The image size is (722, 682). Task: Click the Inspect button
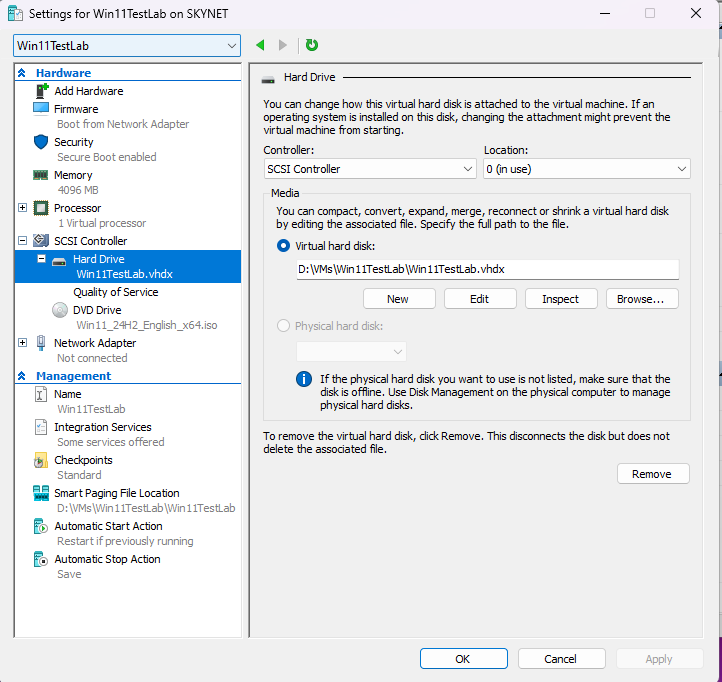[x=561, y=299]
